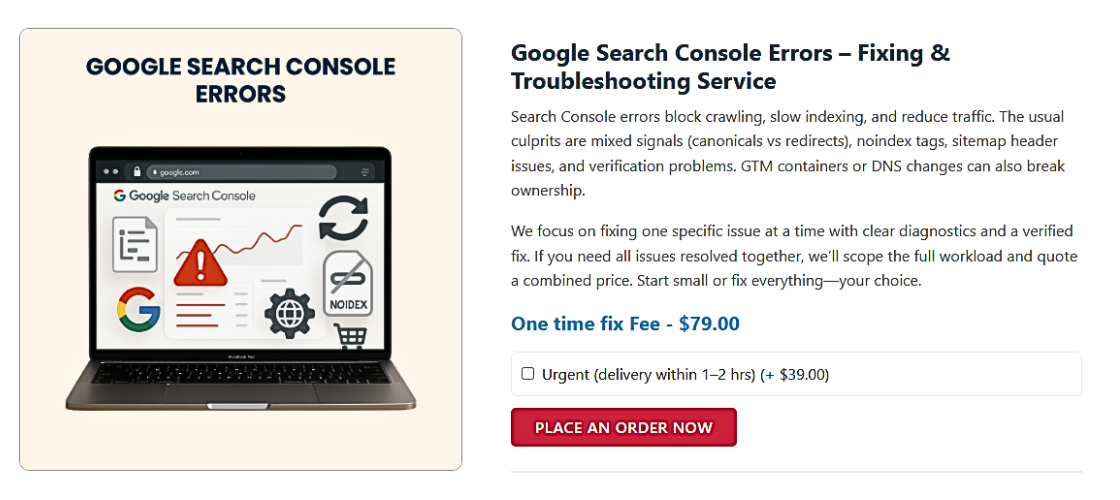Click the red warning triangle icon
This screenshot has width=1120, height=500.
coord(202,263)
